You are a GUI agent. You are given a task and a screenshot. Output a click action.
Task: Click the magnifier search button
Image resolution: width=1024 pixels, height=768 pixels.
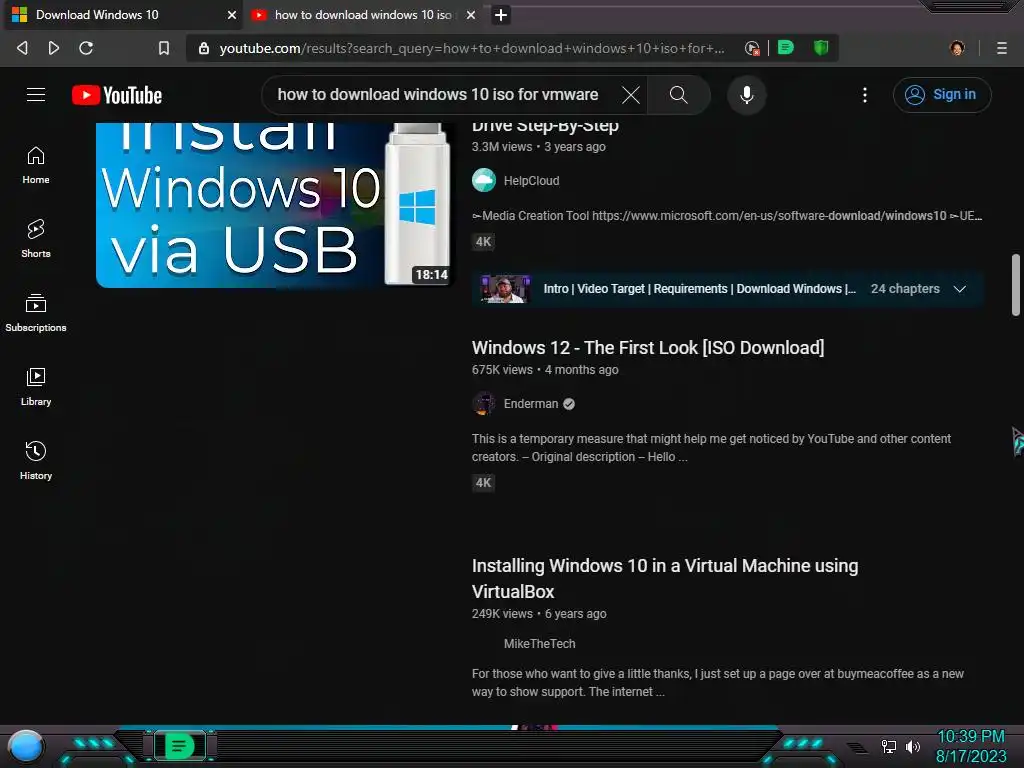(679, 95)
